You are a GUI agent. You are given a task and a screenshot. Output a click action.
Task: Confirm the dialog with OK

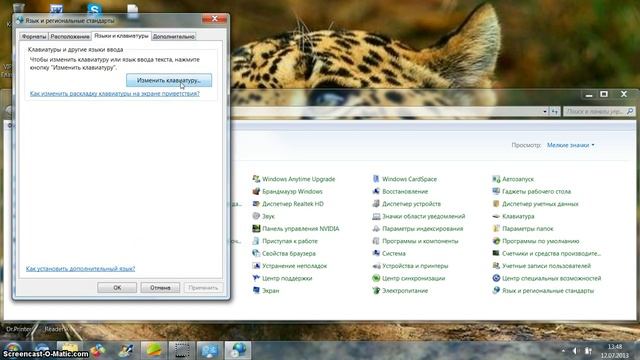pos(117,288)
